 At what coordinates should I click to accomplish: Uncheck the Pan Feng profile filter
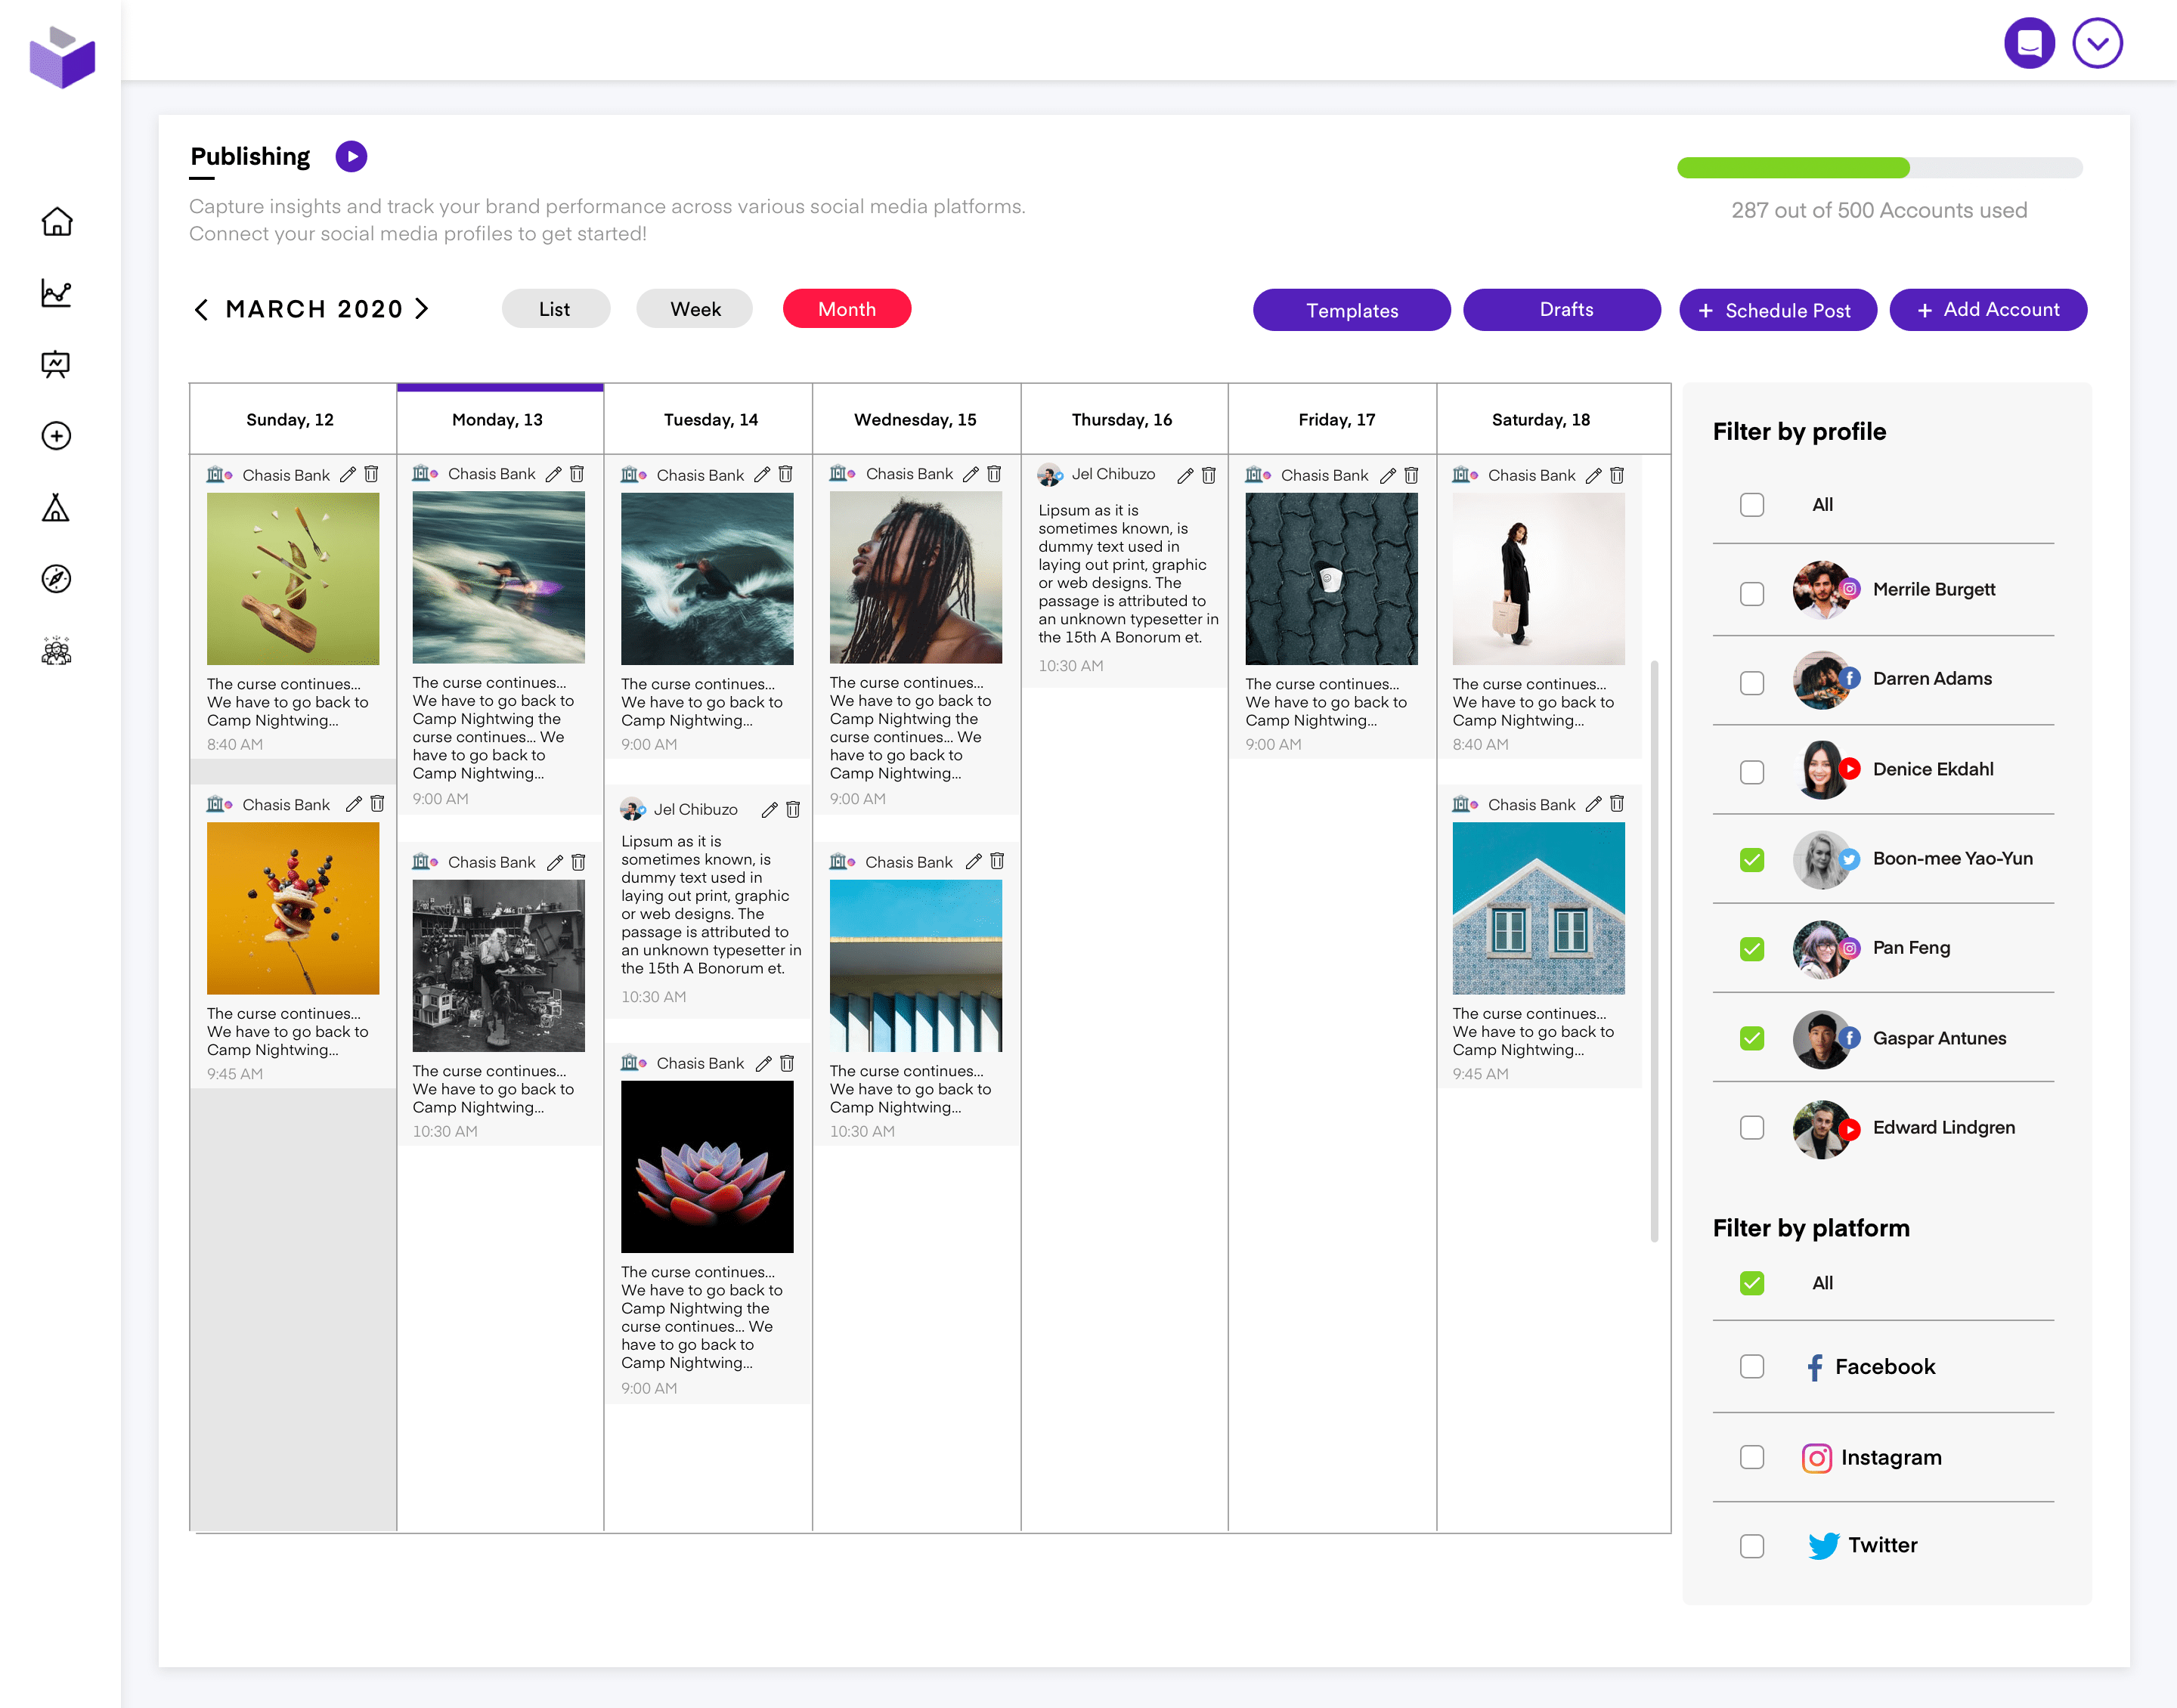point(1751,949)
